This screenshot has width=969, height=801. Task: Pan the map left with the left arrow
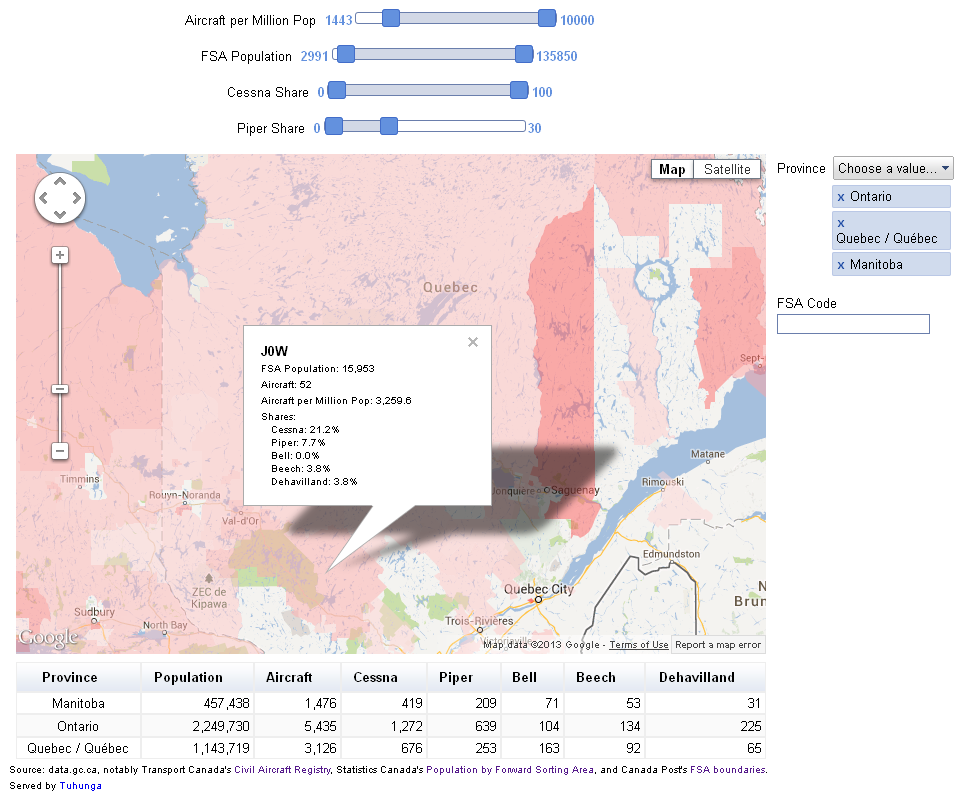[x=43, y=198]
